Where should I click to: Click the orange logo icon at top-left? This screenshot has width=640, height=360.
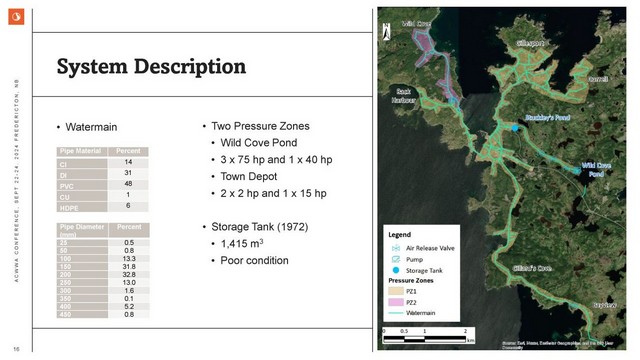[x=16, y=17]
